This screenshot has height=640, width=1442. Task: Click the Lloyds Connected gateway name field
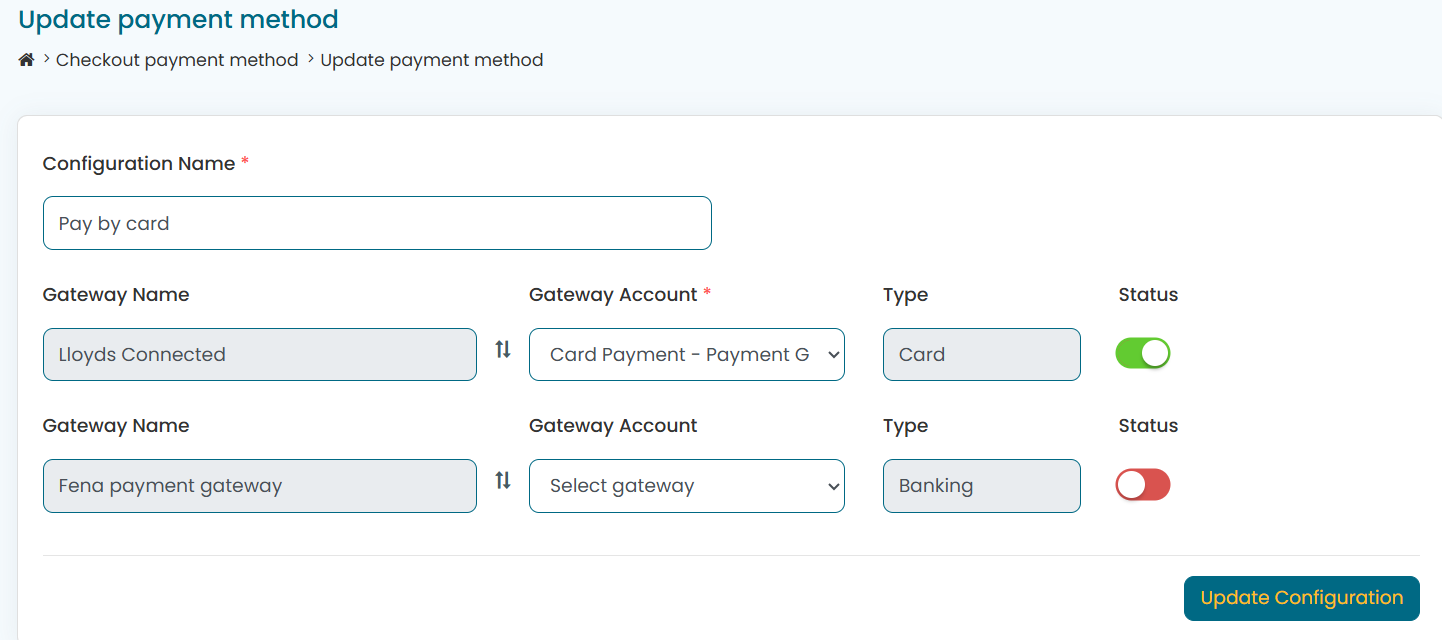[x=259, y=355]
